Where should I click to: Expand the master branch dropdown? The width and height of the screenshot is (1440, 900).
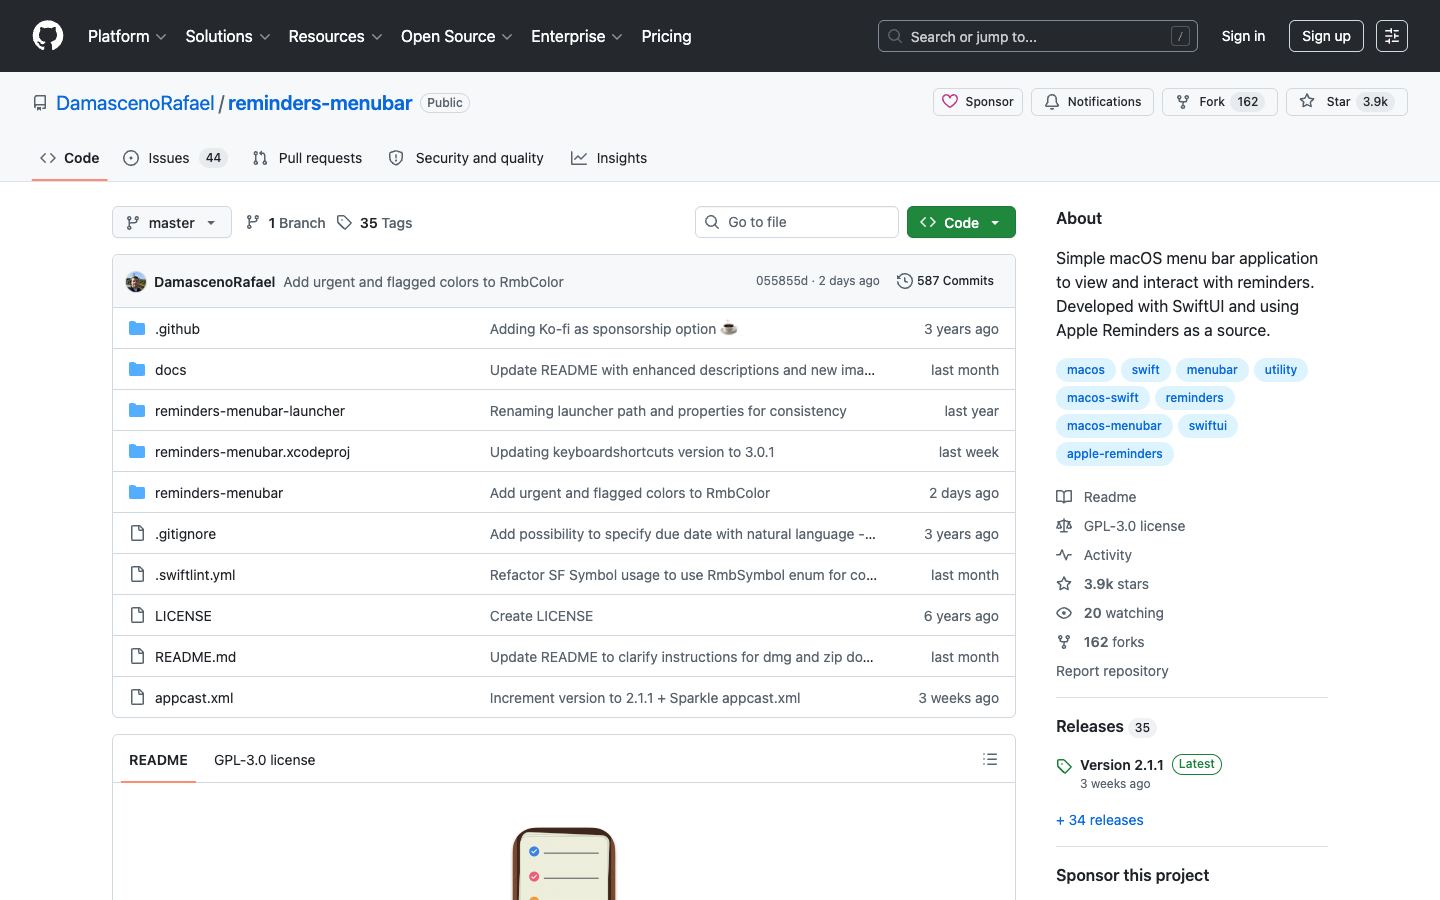click(172, 222)
